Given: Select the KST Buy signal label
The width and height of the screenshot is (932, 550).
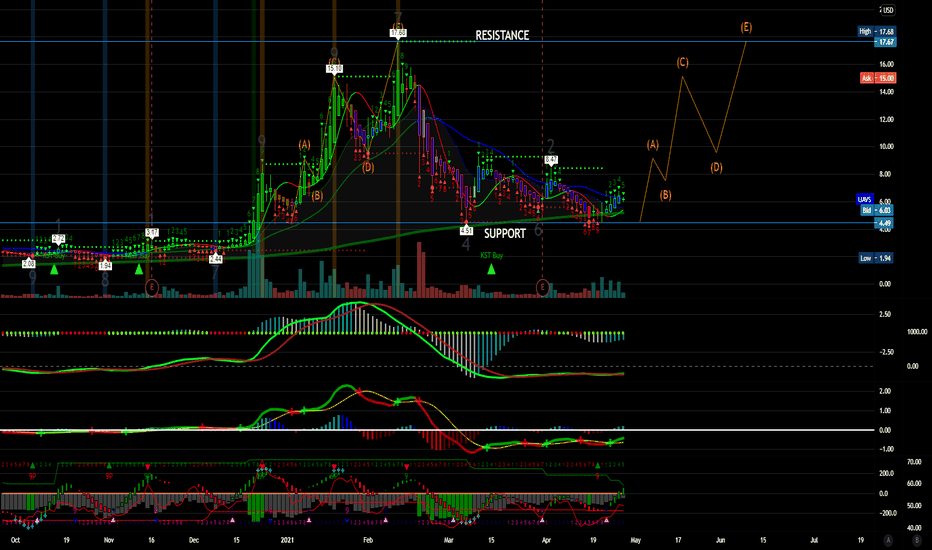Looking at the screenshot, I should pos(492,255).
